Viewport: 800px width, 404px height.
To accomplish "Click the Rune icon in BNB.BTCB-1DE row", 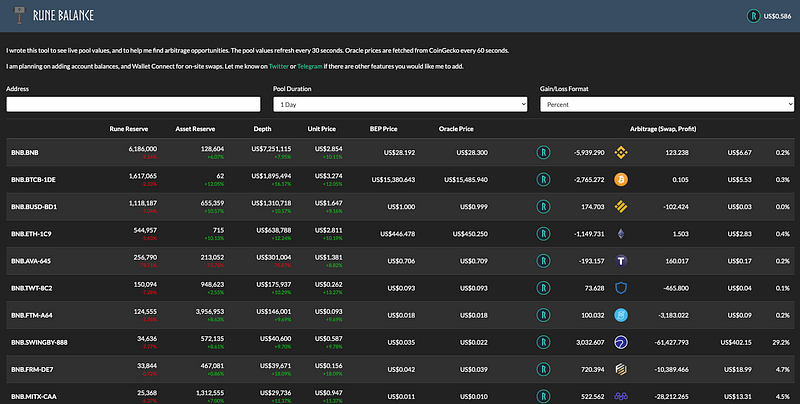I will click(x=543, y=180).
